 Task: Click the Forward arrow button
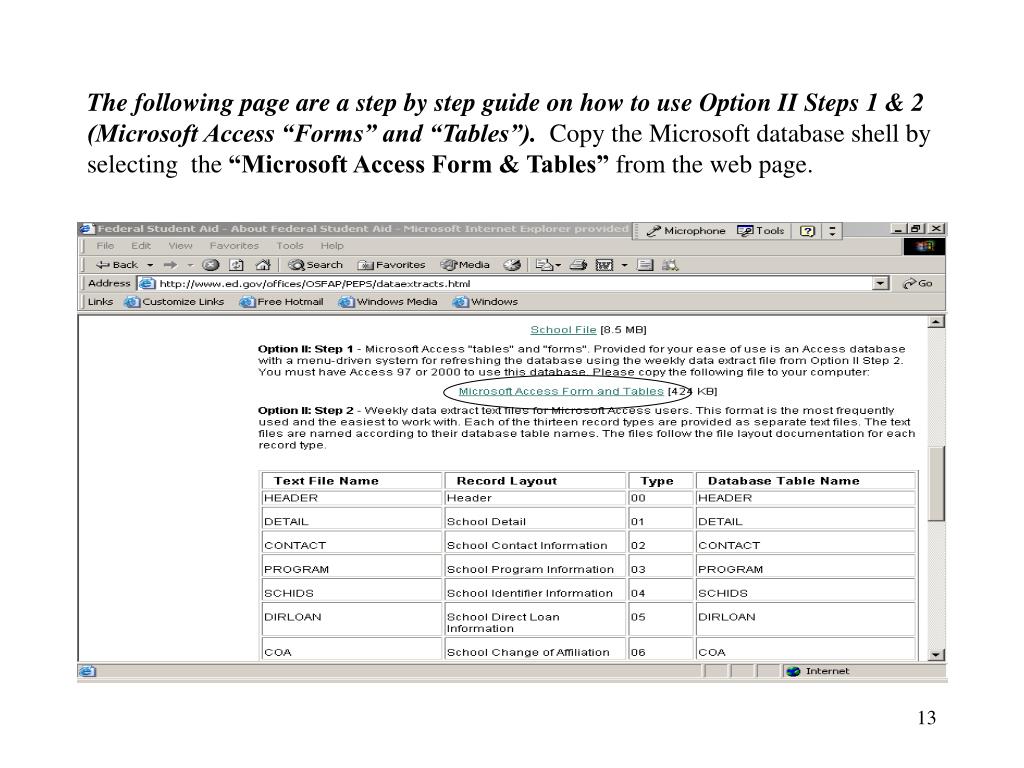pyautogui.click(x=170, y=265)
